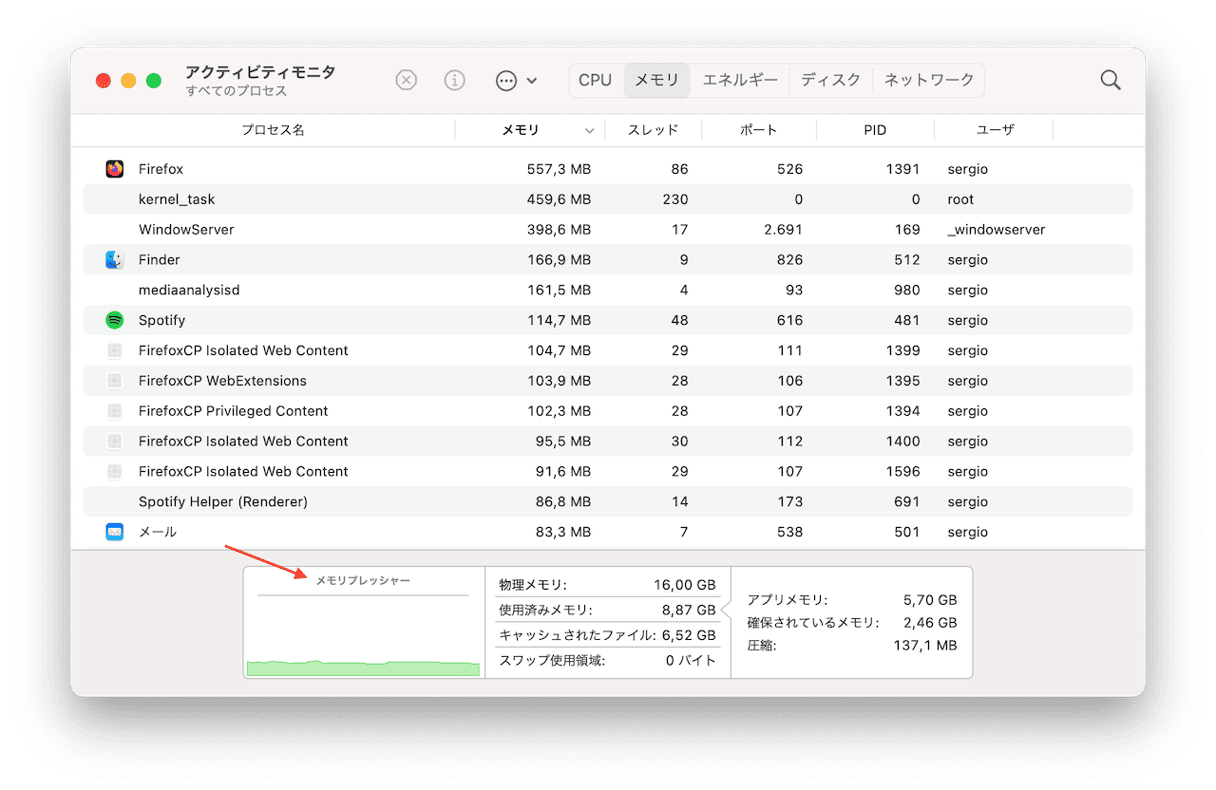The height and width of the screenshot is (790, 1216).
Task: Expand the dropdown chevron beside ellipsis
Action: (532, 81)
